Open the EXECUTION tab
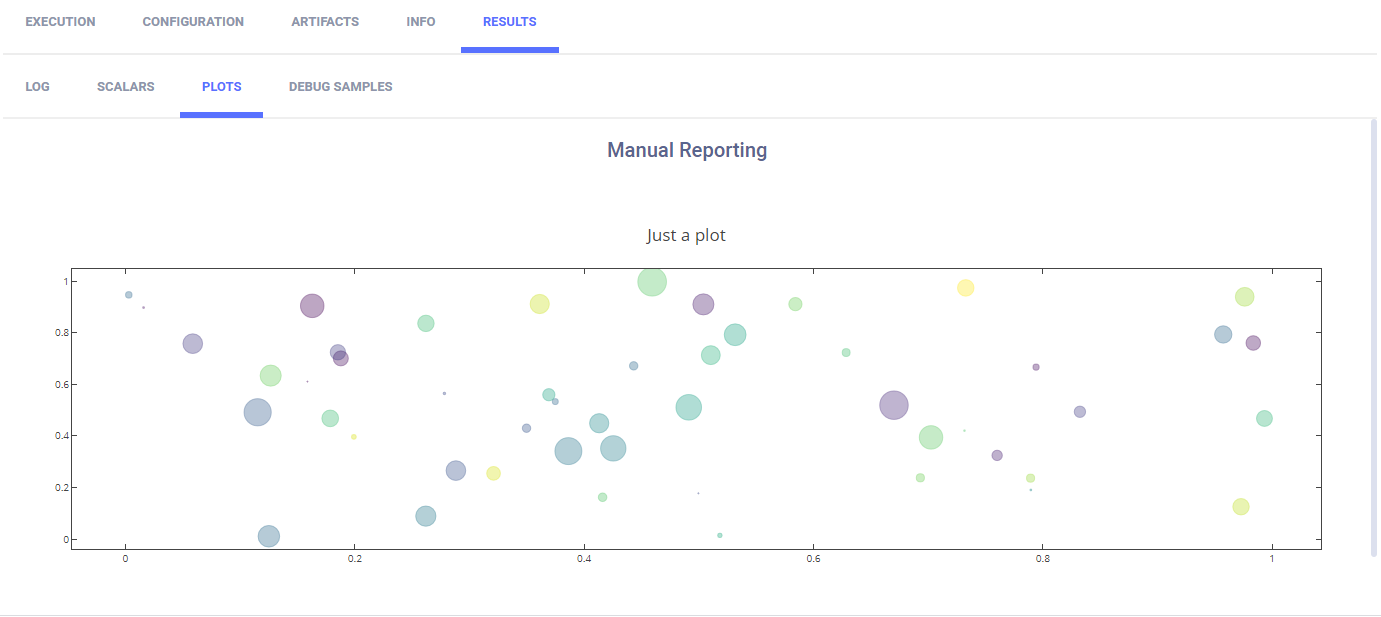The height and width of the screenshot is (617, 1381). tap(60, 22)
